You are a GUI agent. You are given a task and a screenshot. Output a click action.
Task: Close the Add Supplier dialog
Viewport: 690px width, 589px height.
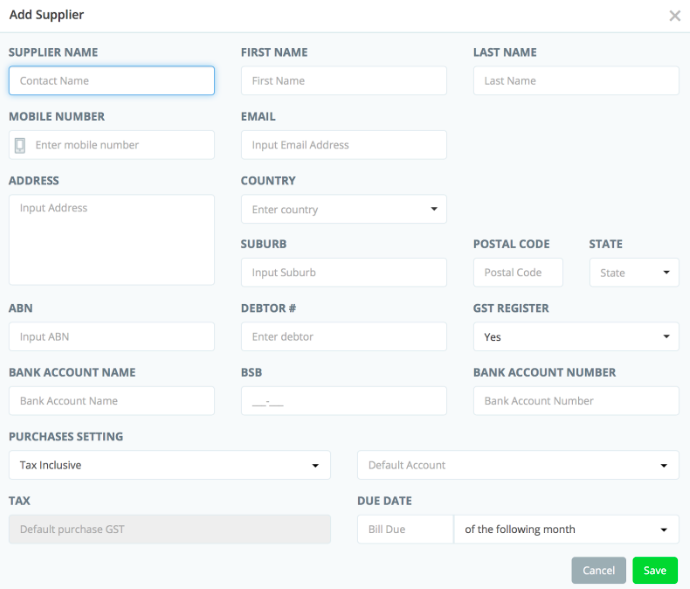(x=674, y=16)
